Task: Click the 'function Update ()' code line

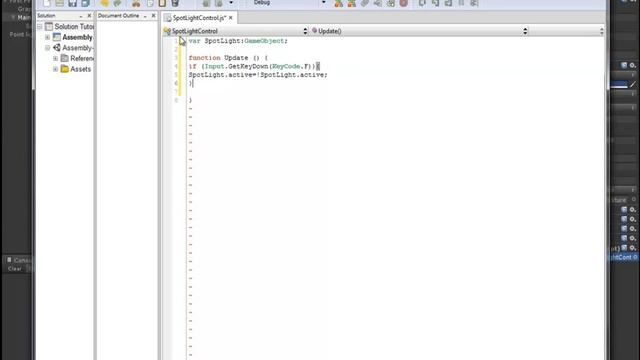Action: pos(228,58)
